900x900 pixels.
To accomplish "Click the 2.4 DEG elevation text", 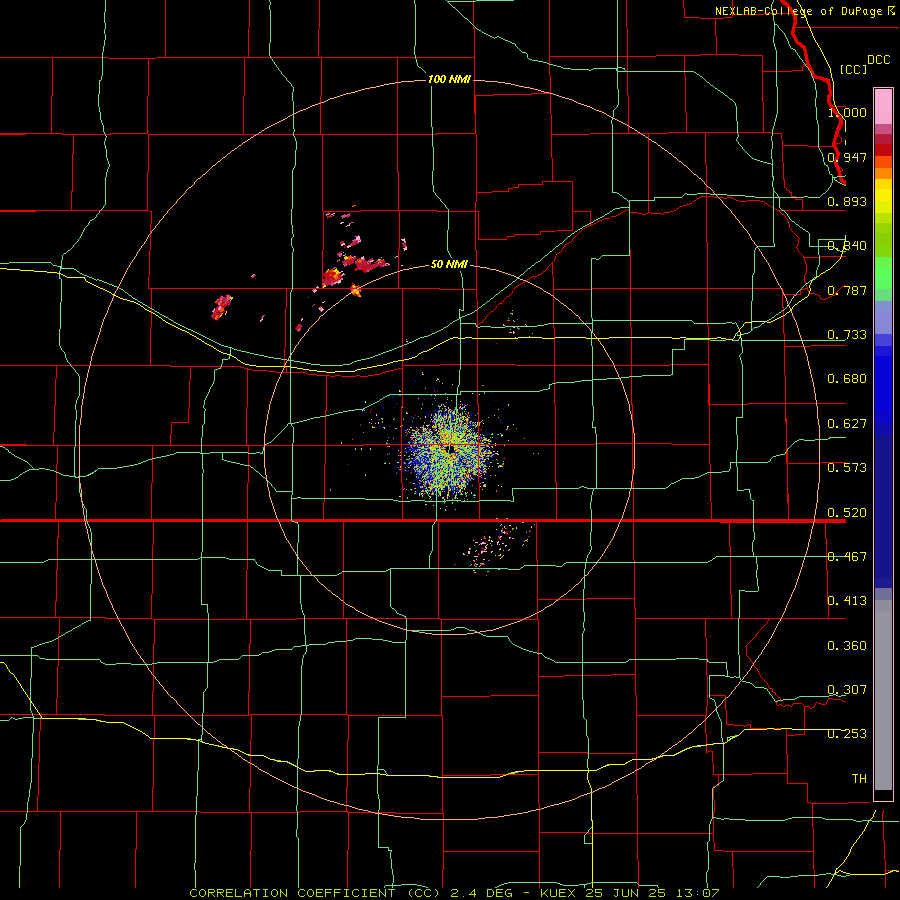I will (x=481, y=893).
